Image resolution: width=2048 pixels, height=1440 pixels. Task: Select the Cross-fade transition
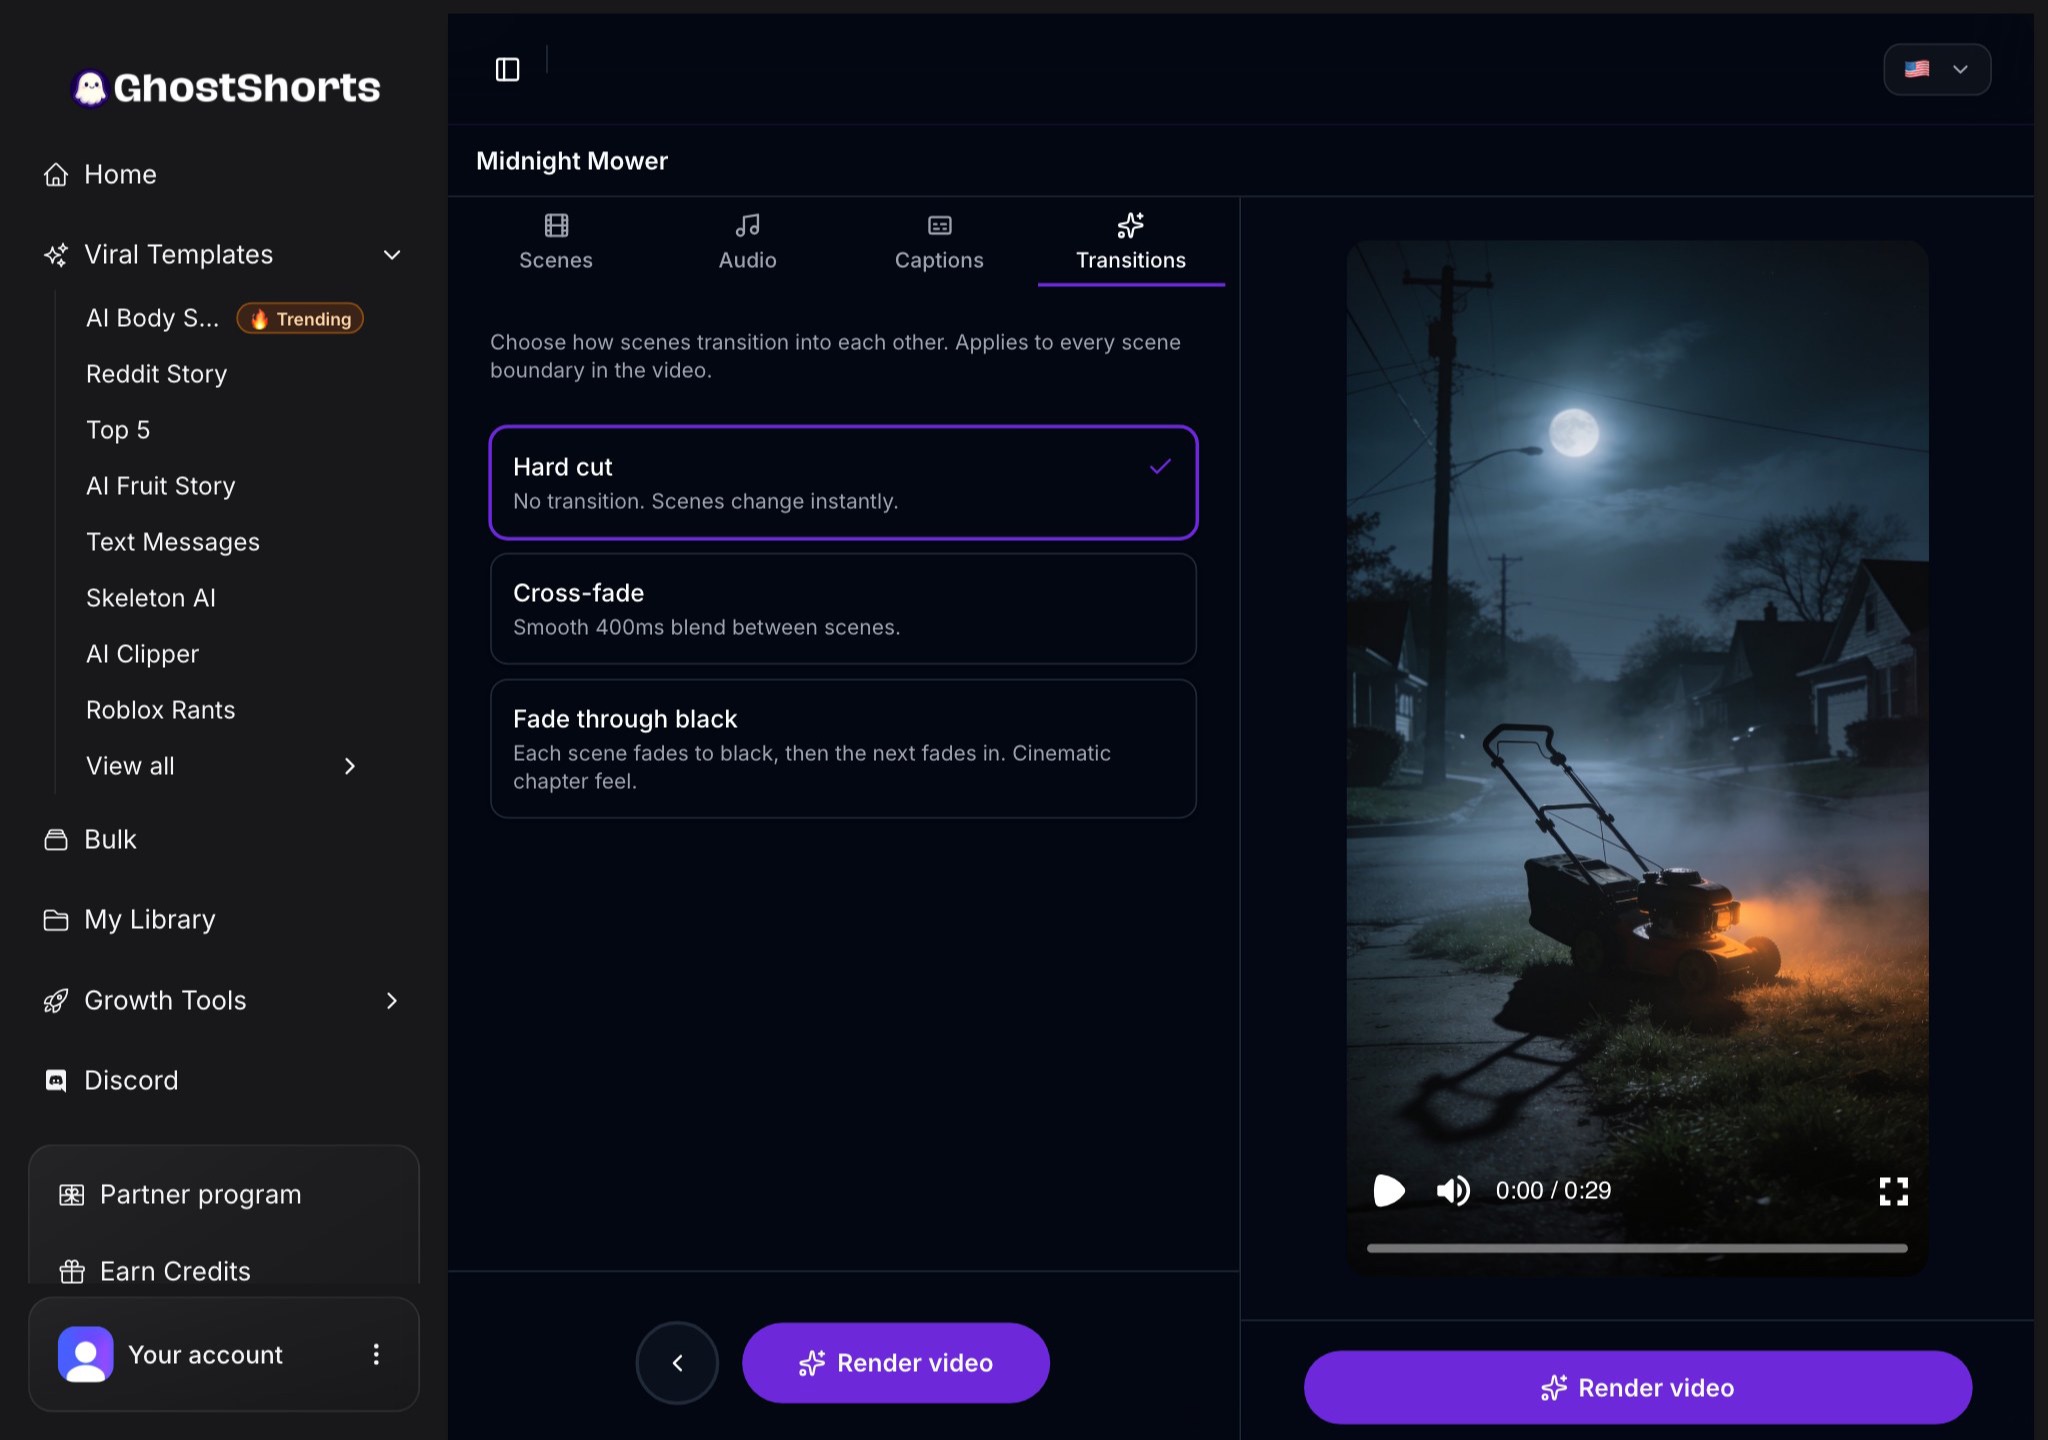point(843,609)
